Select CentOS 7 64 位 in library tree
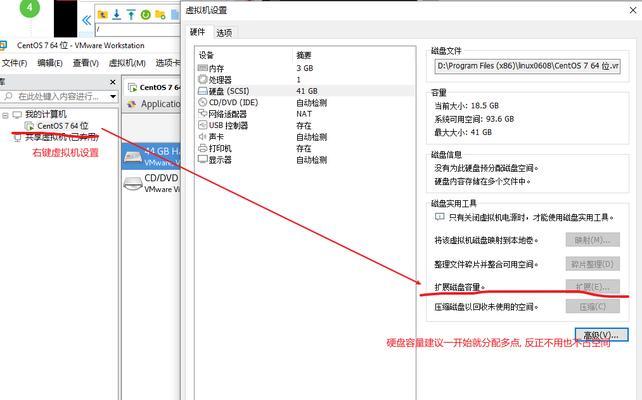This screenshot has width=642, height=400. (63, 126)
